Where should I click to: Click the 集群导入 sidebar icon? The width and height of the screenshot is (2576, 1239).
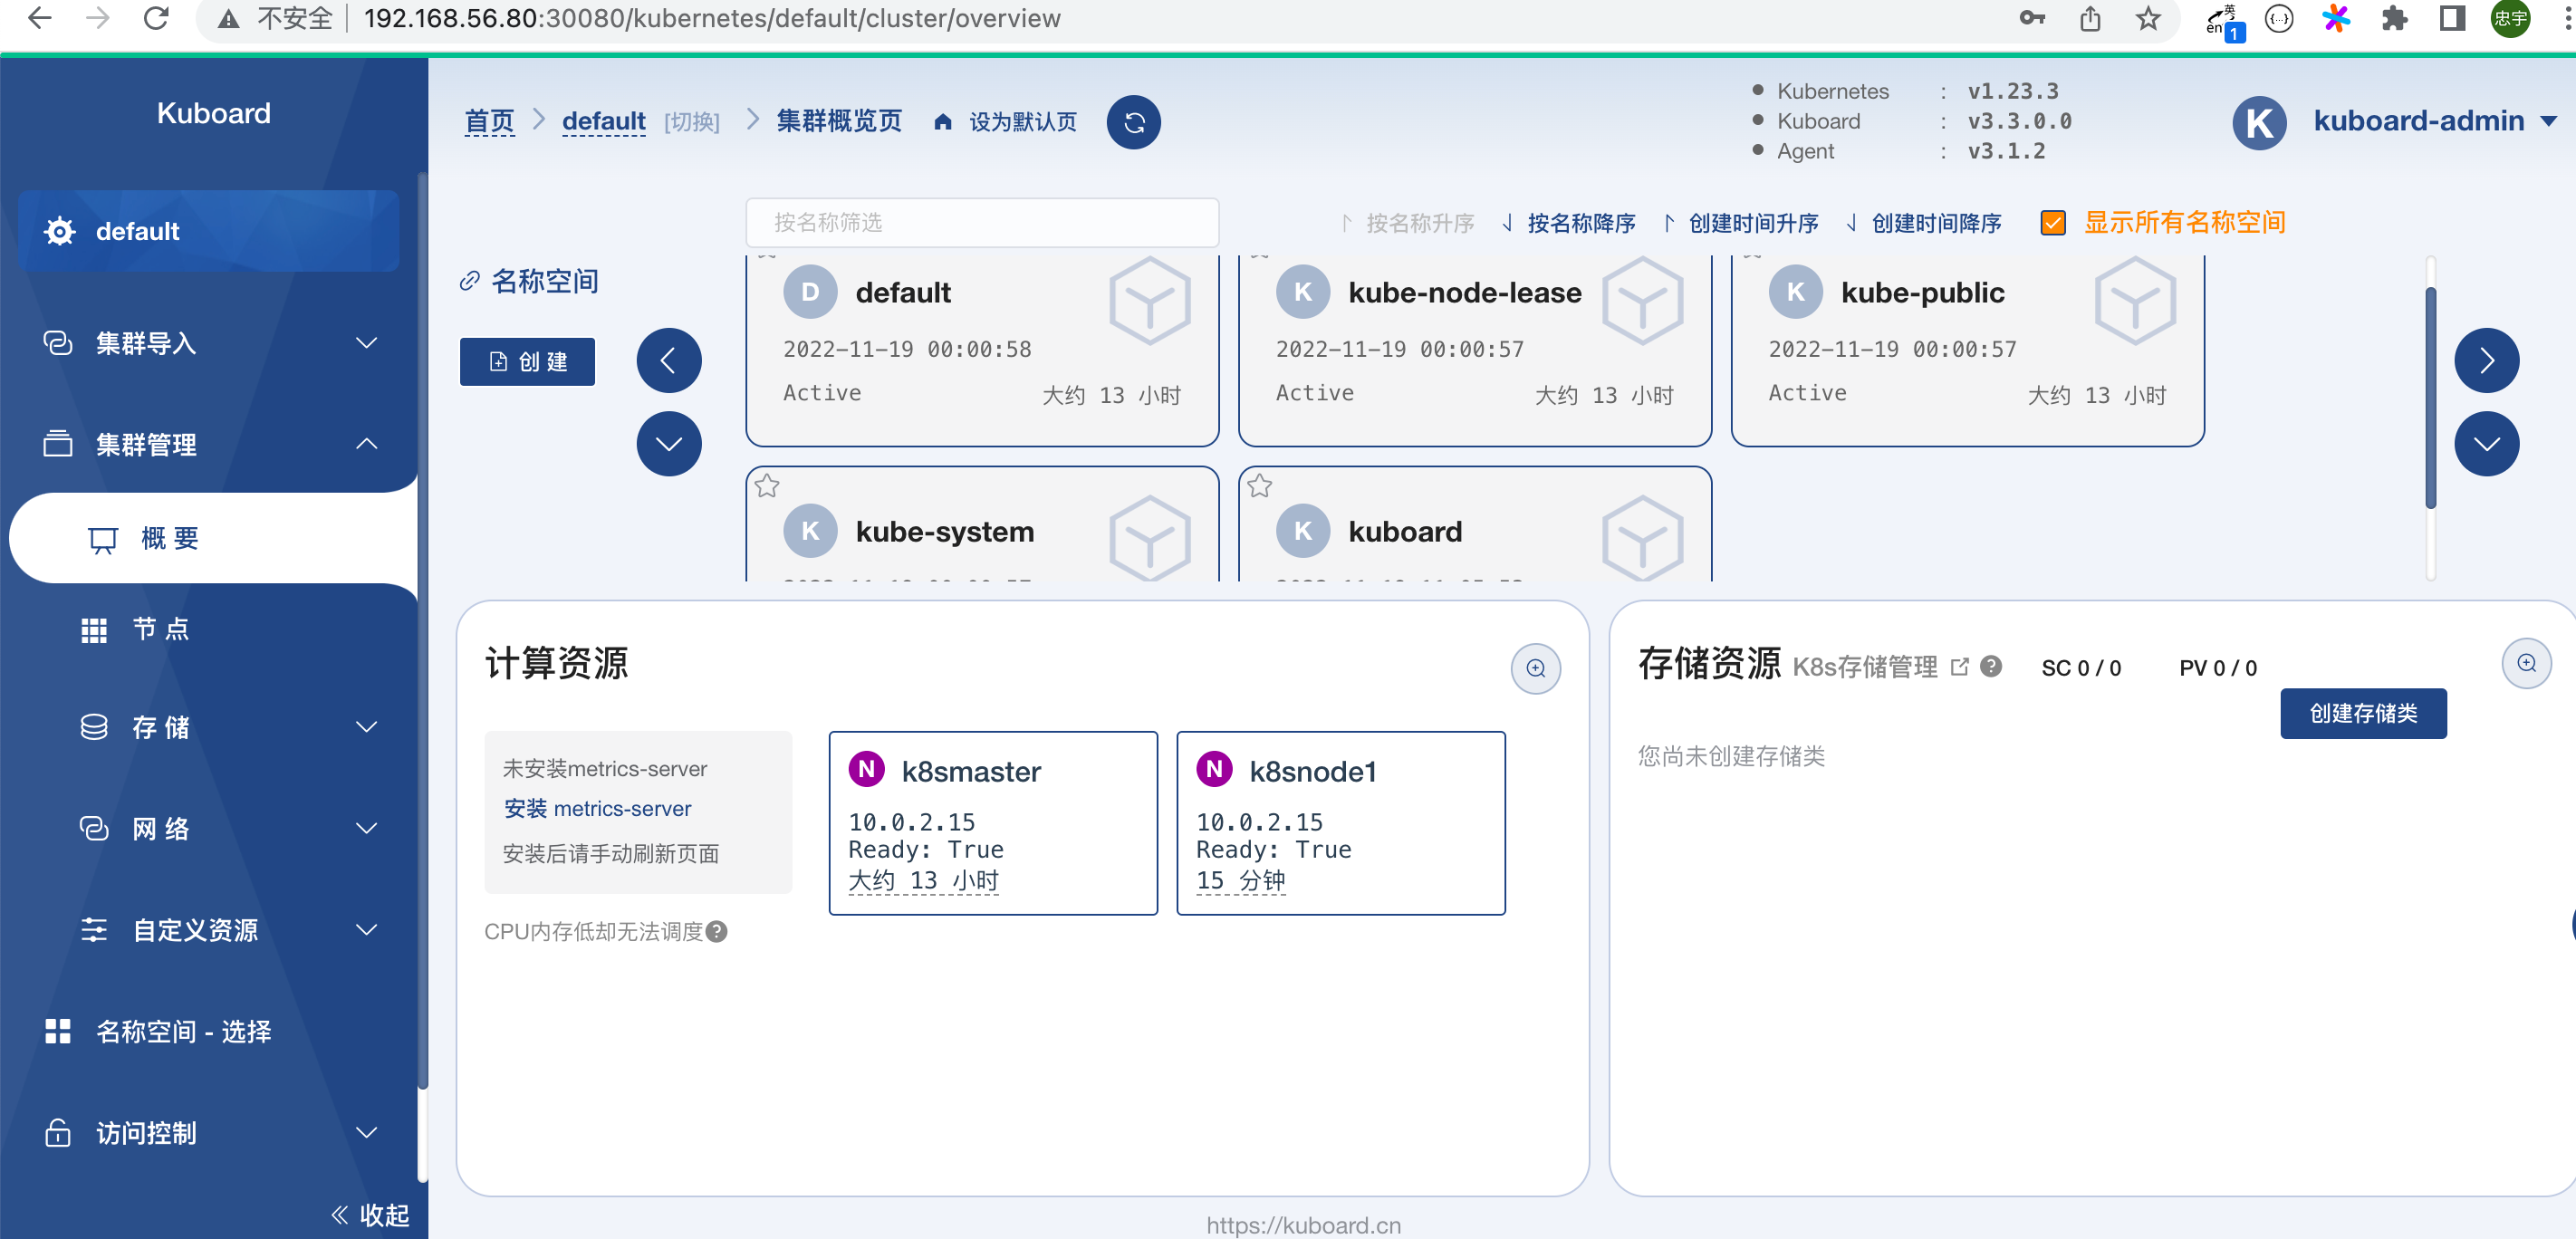point(58,343)
